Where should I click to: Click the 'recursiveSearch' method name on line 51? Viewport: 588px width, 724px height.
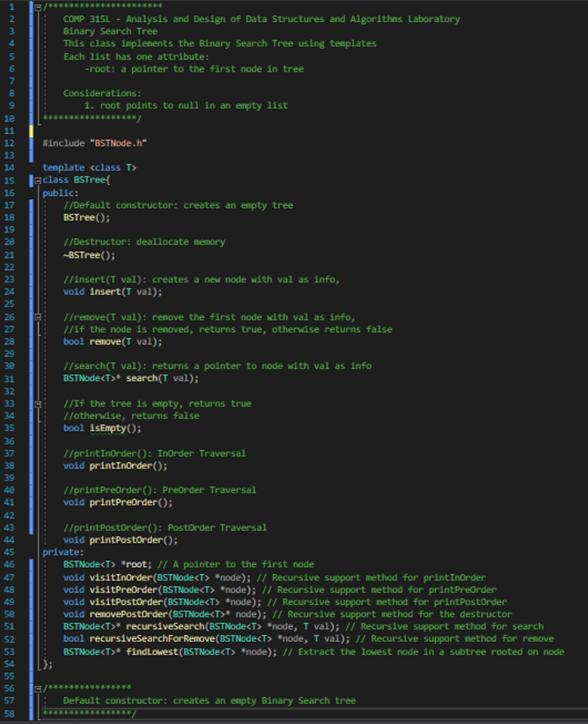pyautogui.click(x=165, y=627)
